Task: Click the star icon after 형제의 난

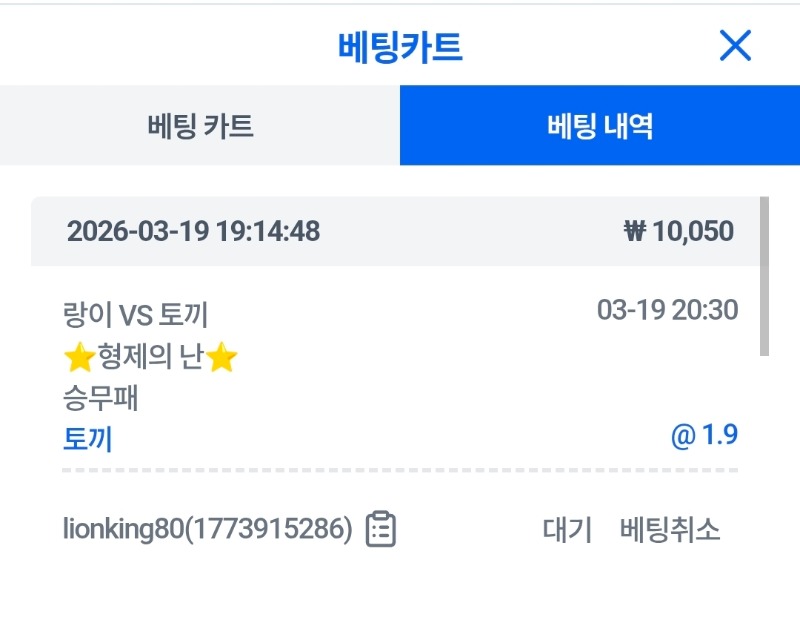Action: tap(221, 355)
